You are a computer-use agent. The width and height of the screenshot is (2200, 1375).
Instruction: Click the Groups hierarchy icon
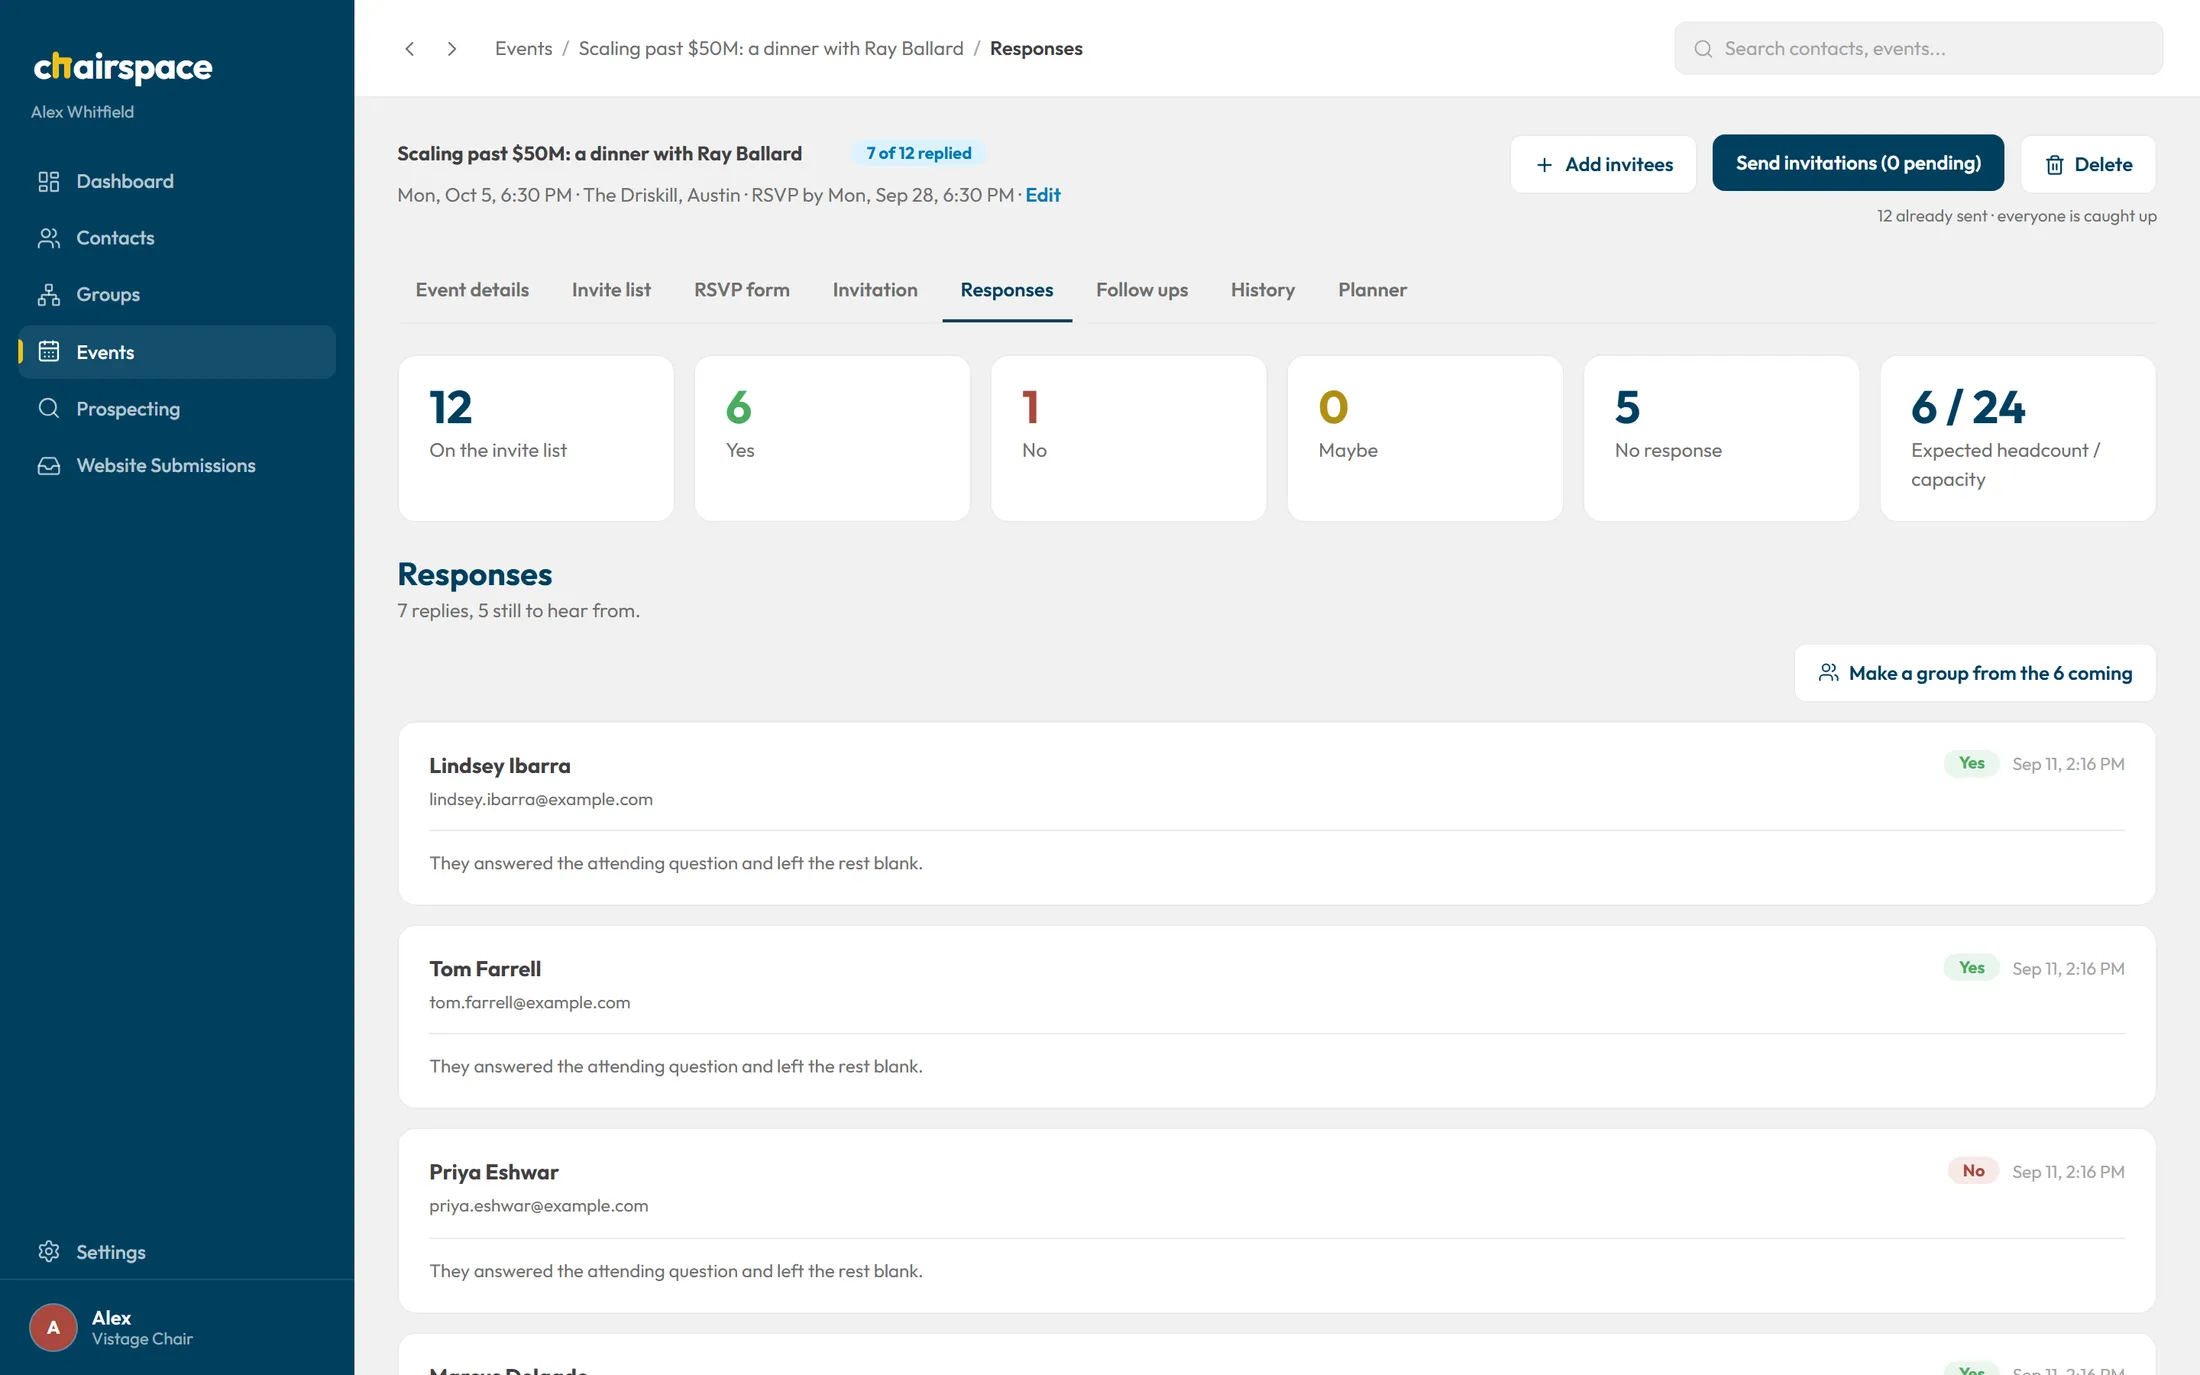click(48, 294)
